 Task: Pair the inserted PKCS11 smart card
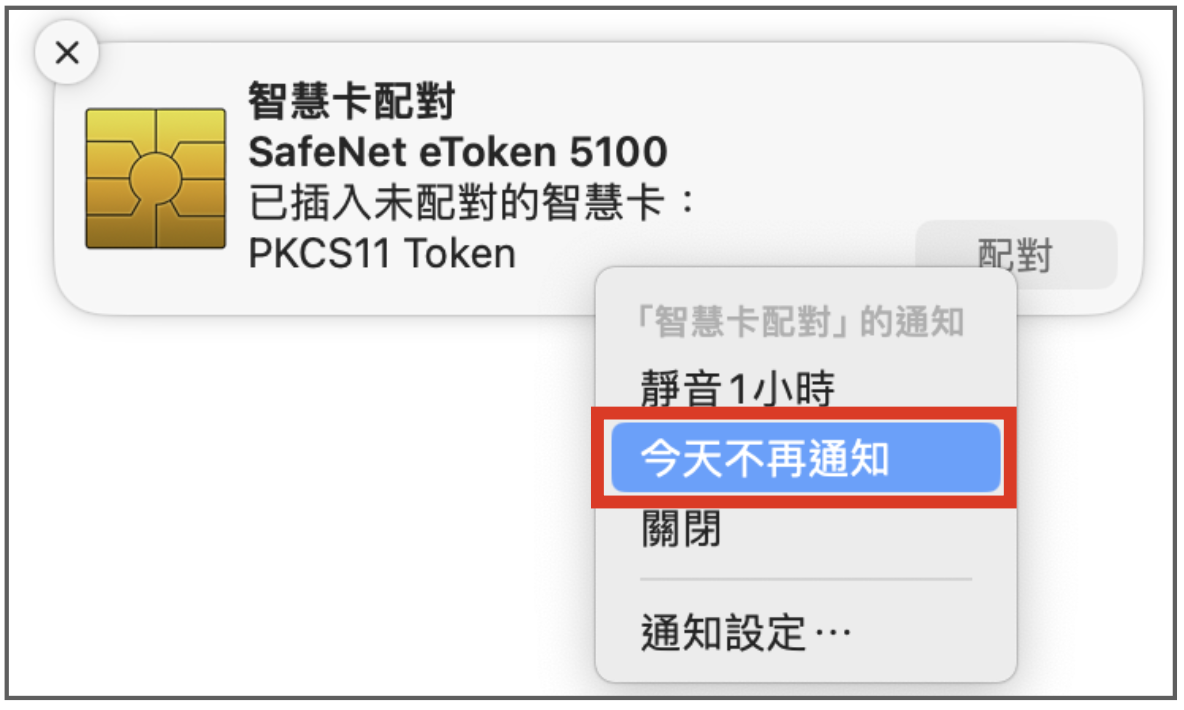tap(1016, 254)
